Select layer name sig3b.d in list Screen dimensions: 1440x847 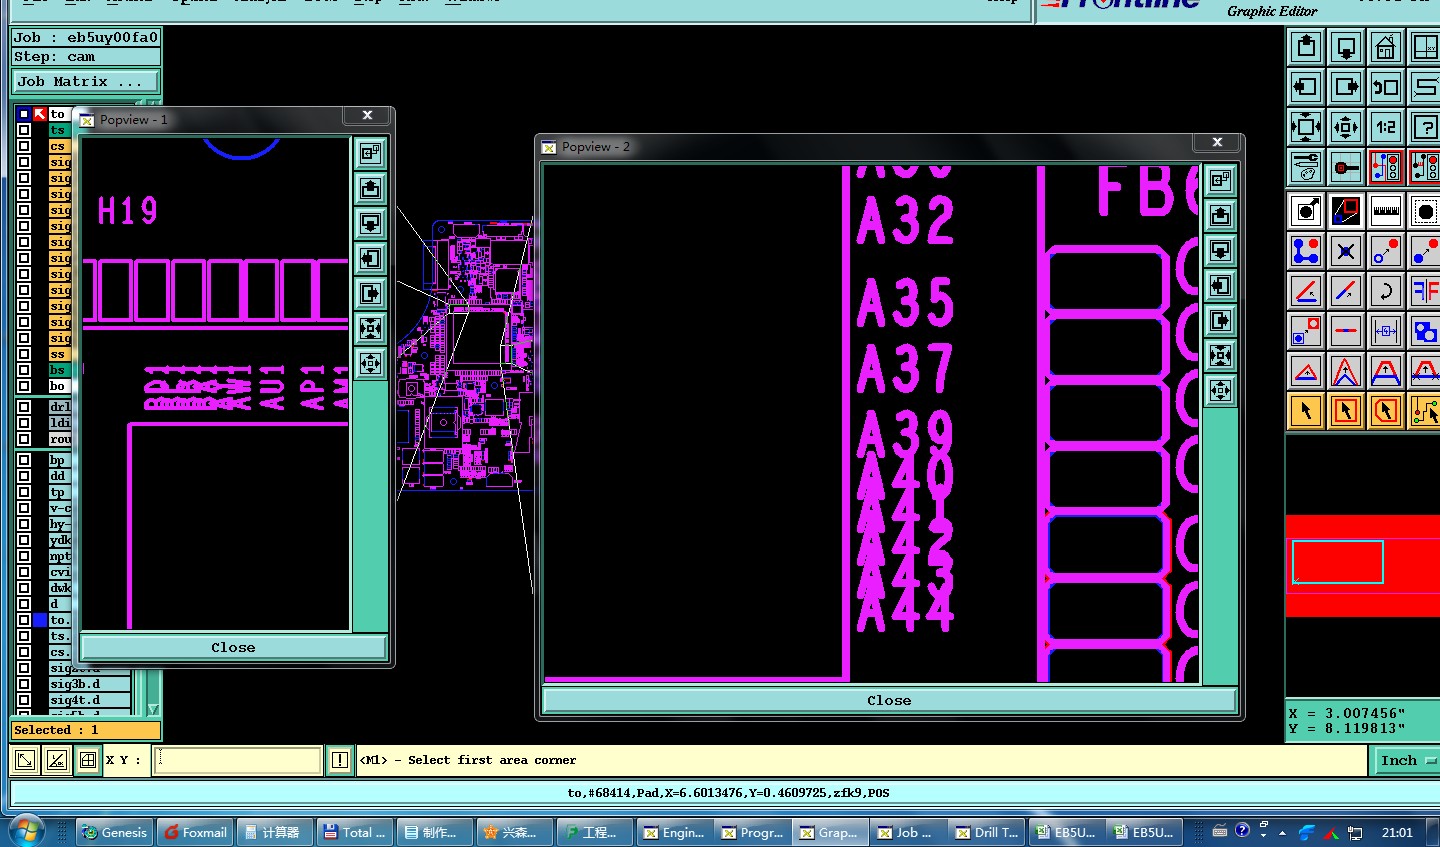pos(90,684)
